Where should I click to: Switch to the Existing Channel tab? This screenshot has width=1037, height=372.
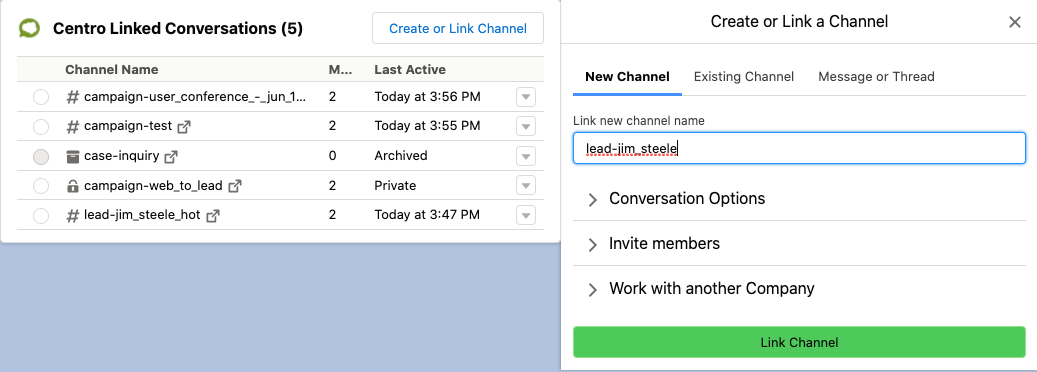click(x=743, y=77)
